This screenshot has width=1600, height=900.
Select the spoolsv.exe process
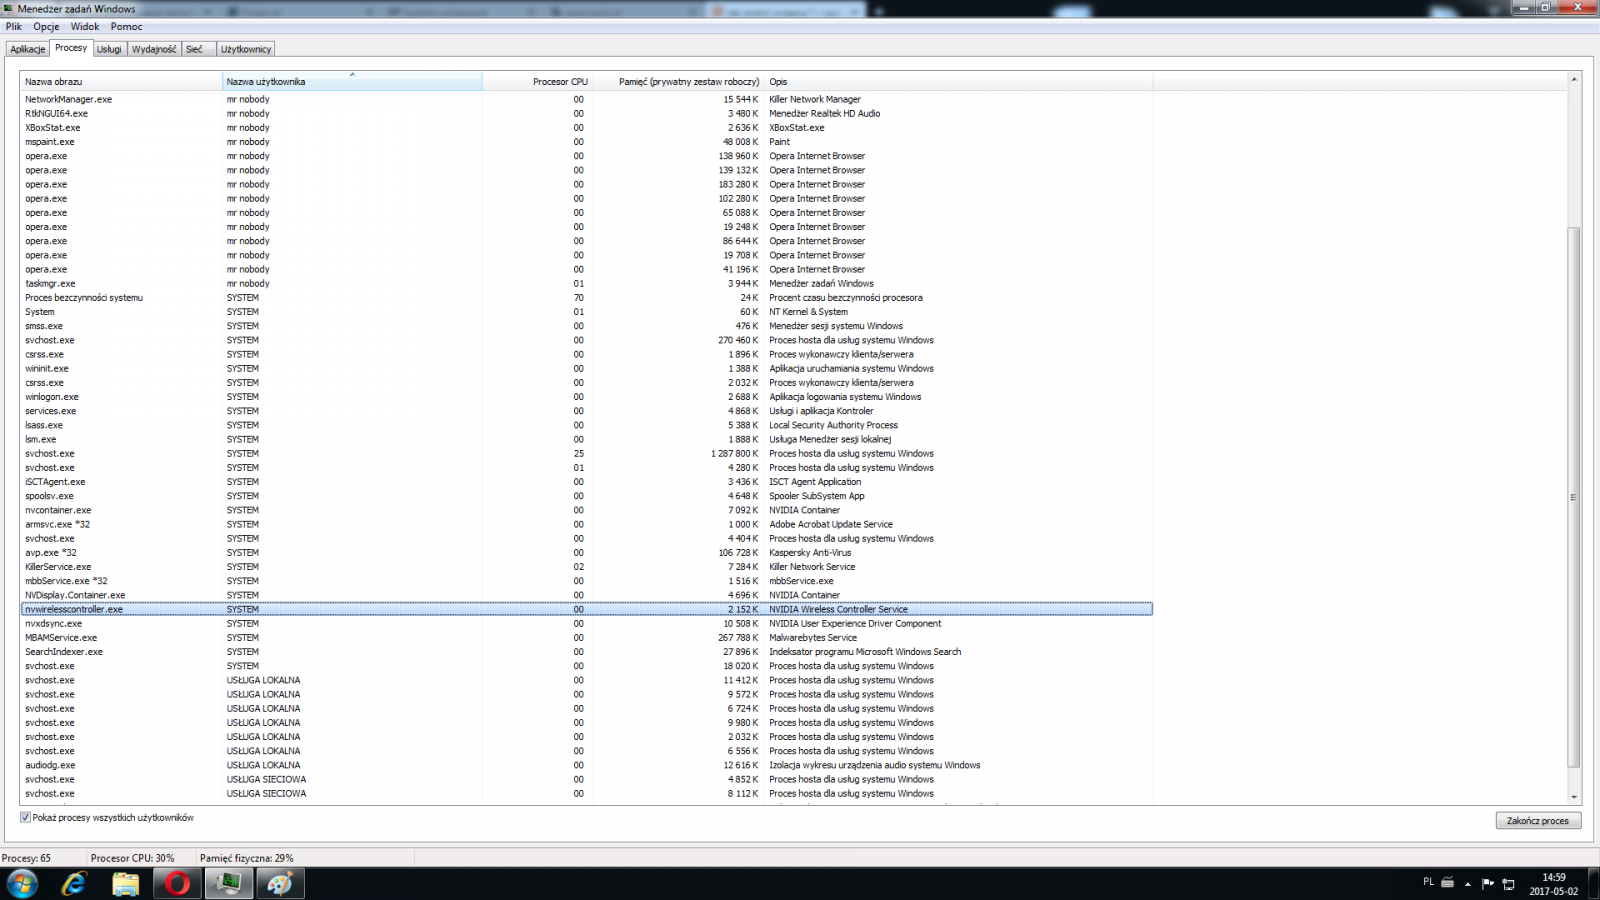click(x=586, y=496)
